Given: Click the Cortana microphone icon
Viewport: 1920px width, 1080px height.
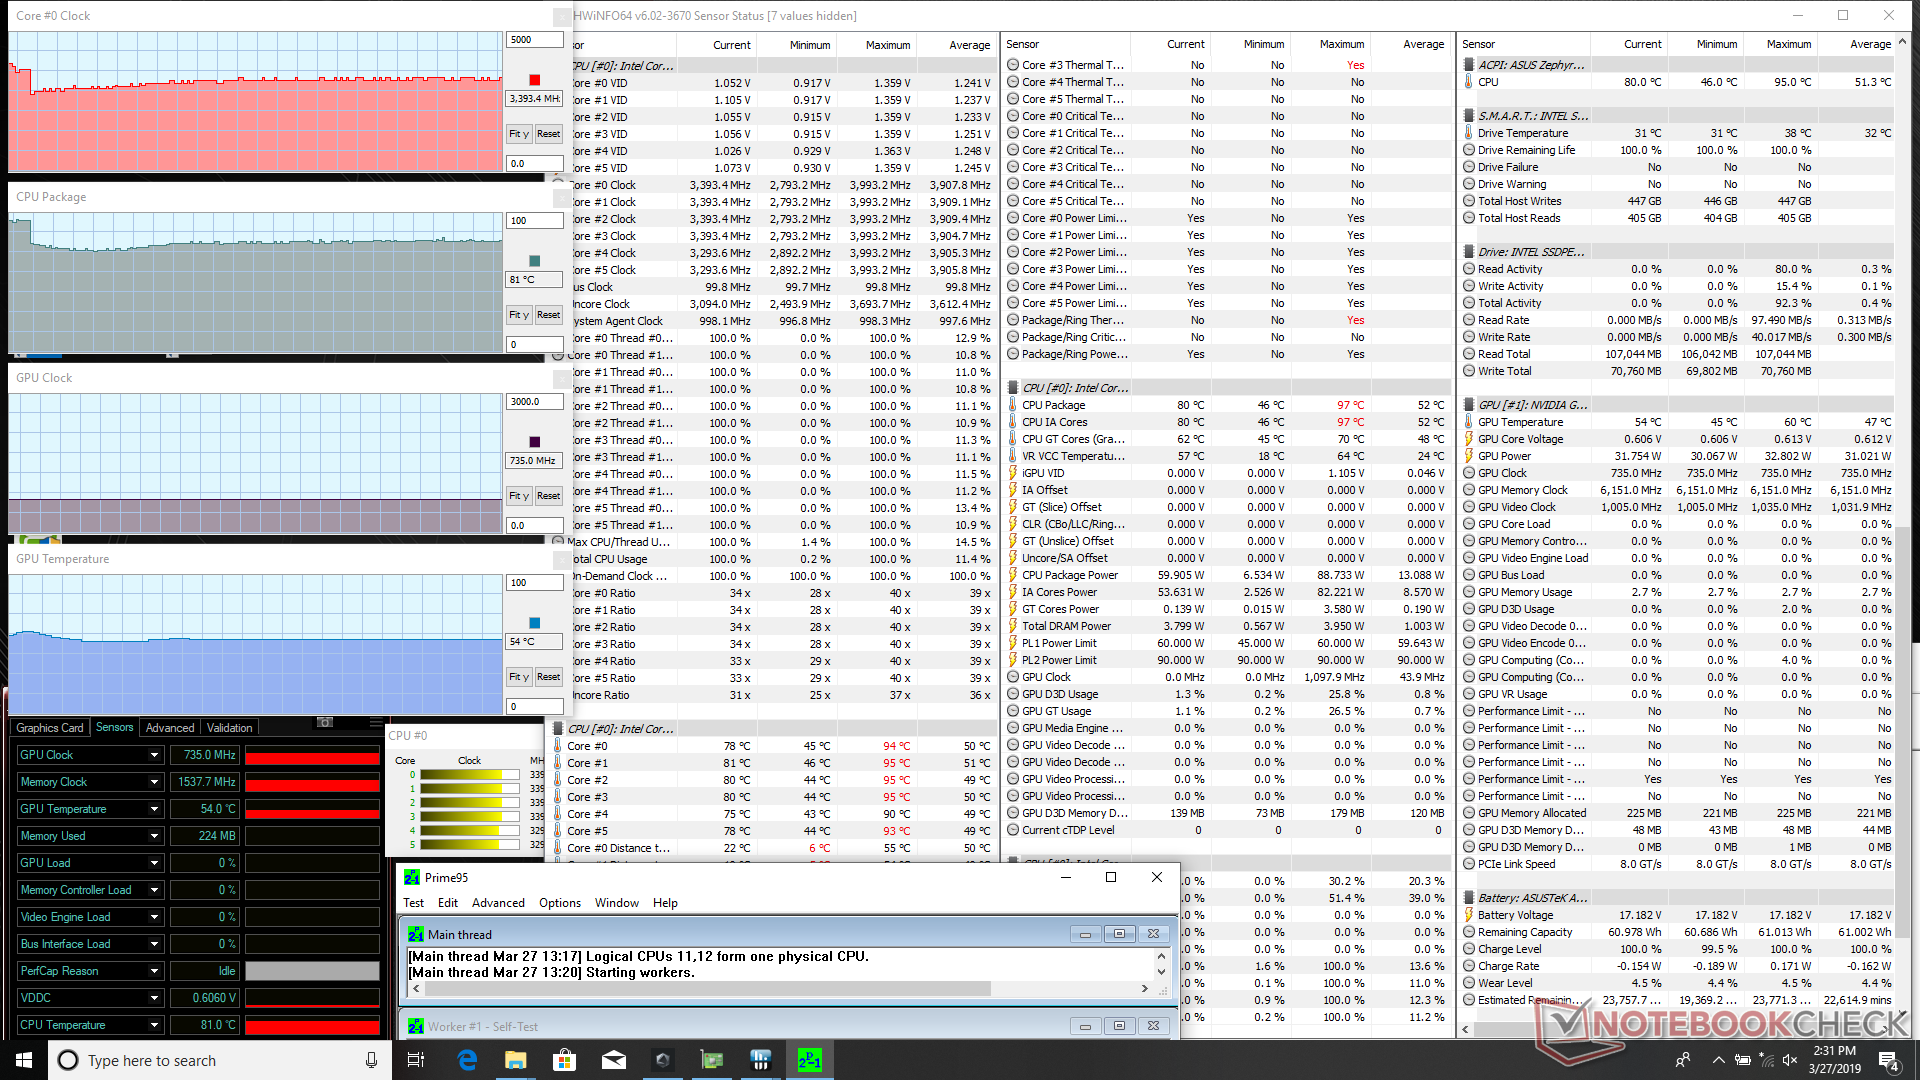Looking at the screenshot, I should coord(371,1060).
